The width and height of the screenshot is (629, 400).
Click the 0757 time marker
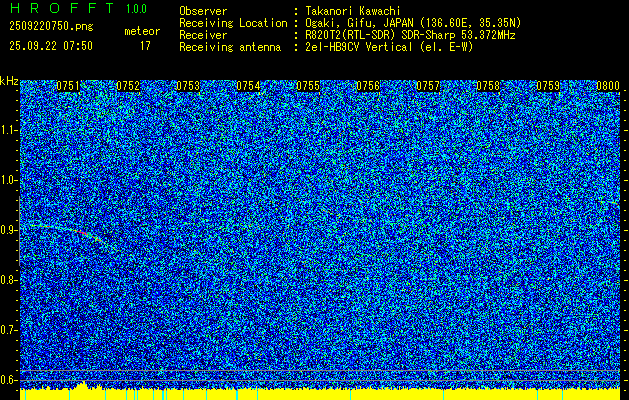(428, 86)
